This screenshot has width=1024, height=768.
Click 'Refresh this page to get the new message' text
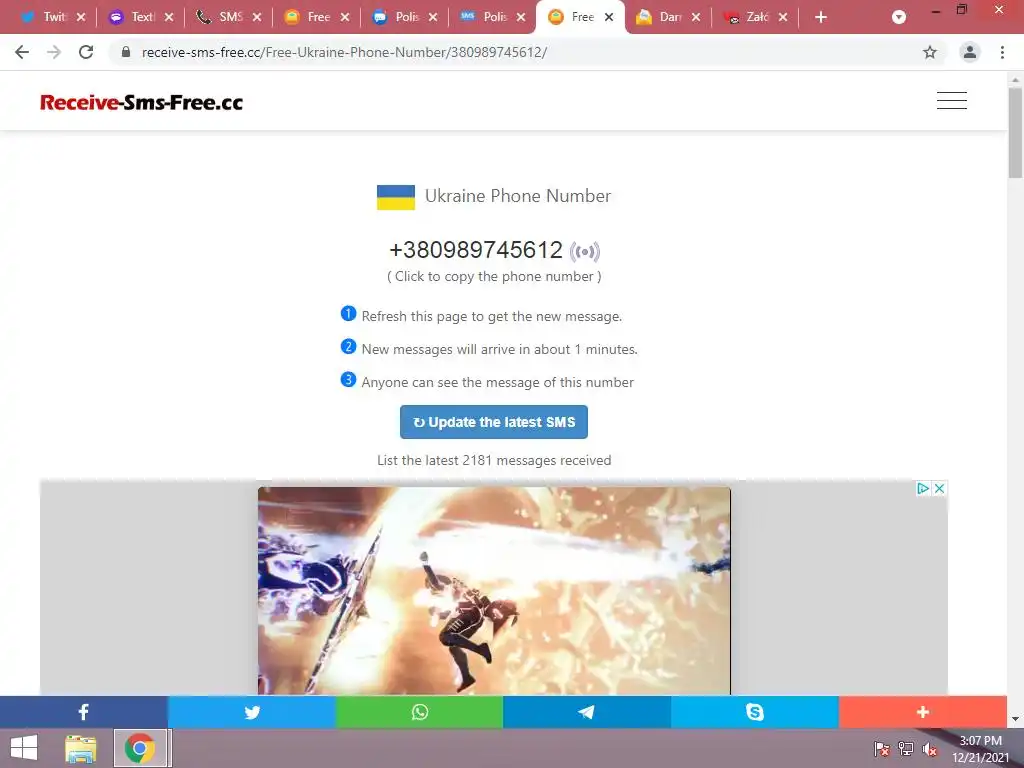(492, 317)
